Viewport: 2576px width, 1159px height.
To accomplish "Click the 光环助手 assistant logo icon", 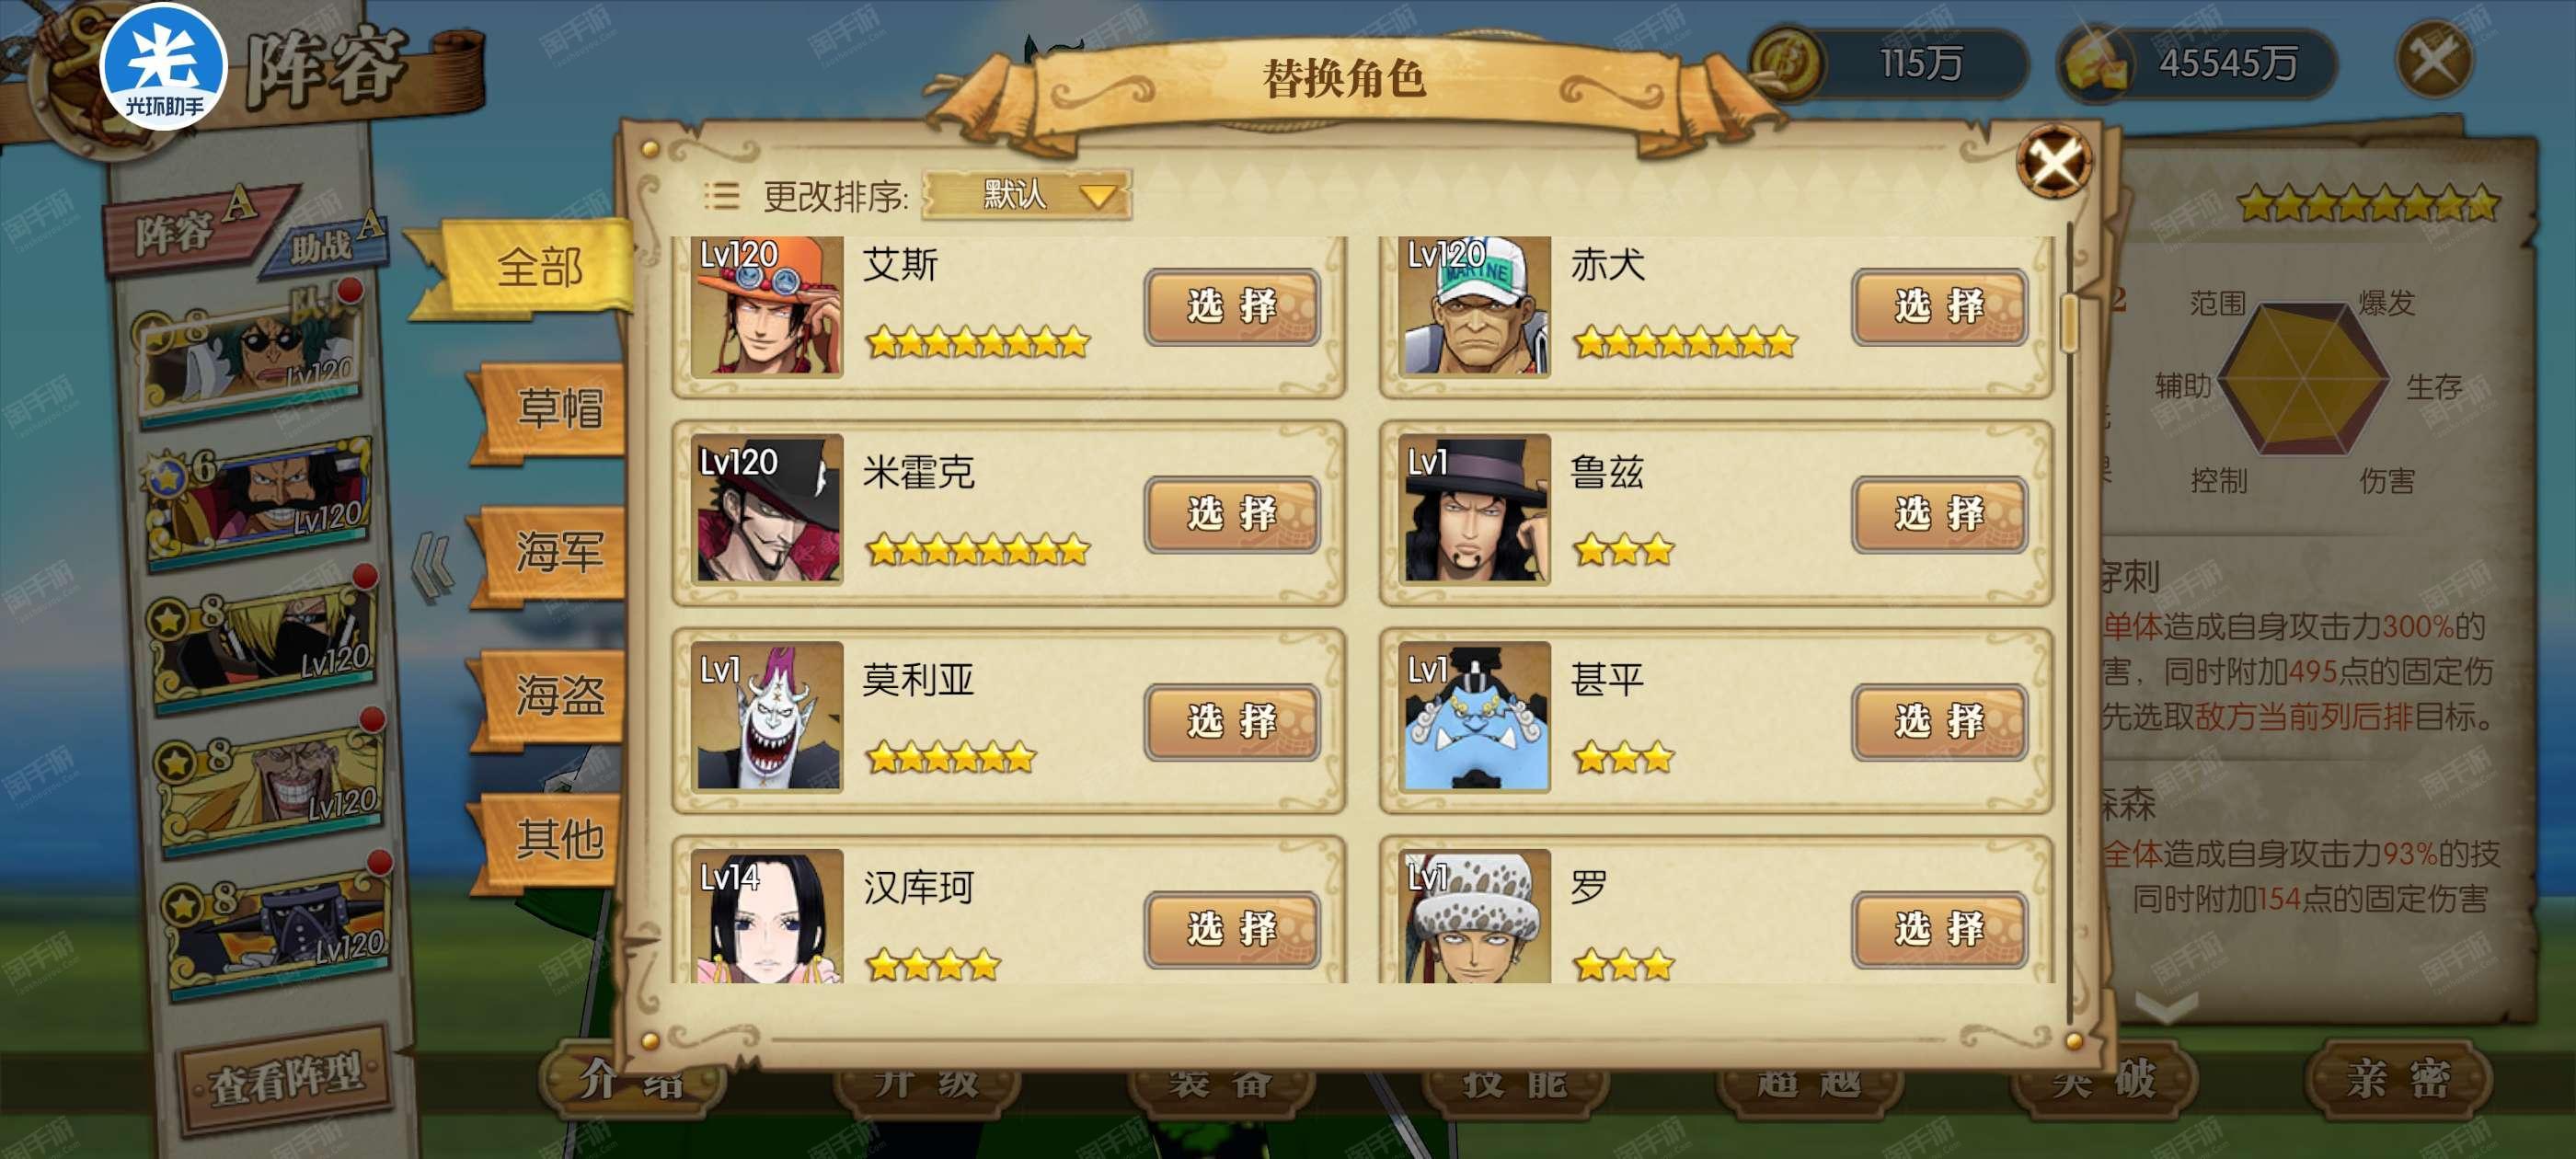I will 164,66.
